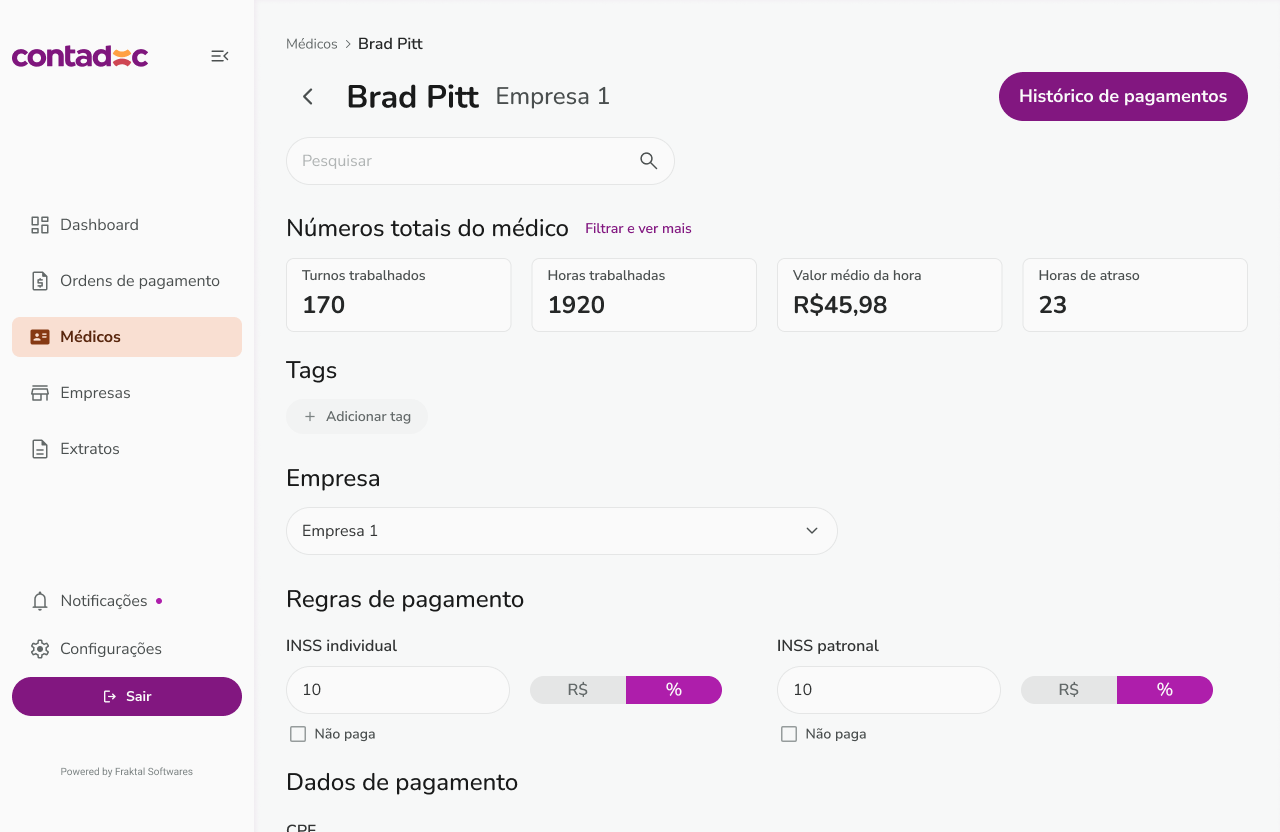Go to Médicos breadcrumb link
The width and height of the screenshot is (1280, 832).
pos(312,44)
